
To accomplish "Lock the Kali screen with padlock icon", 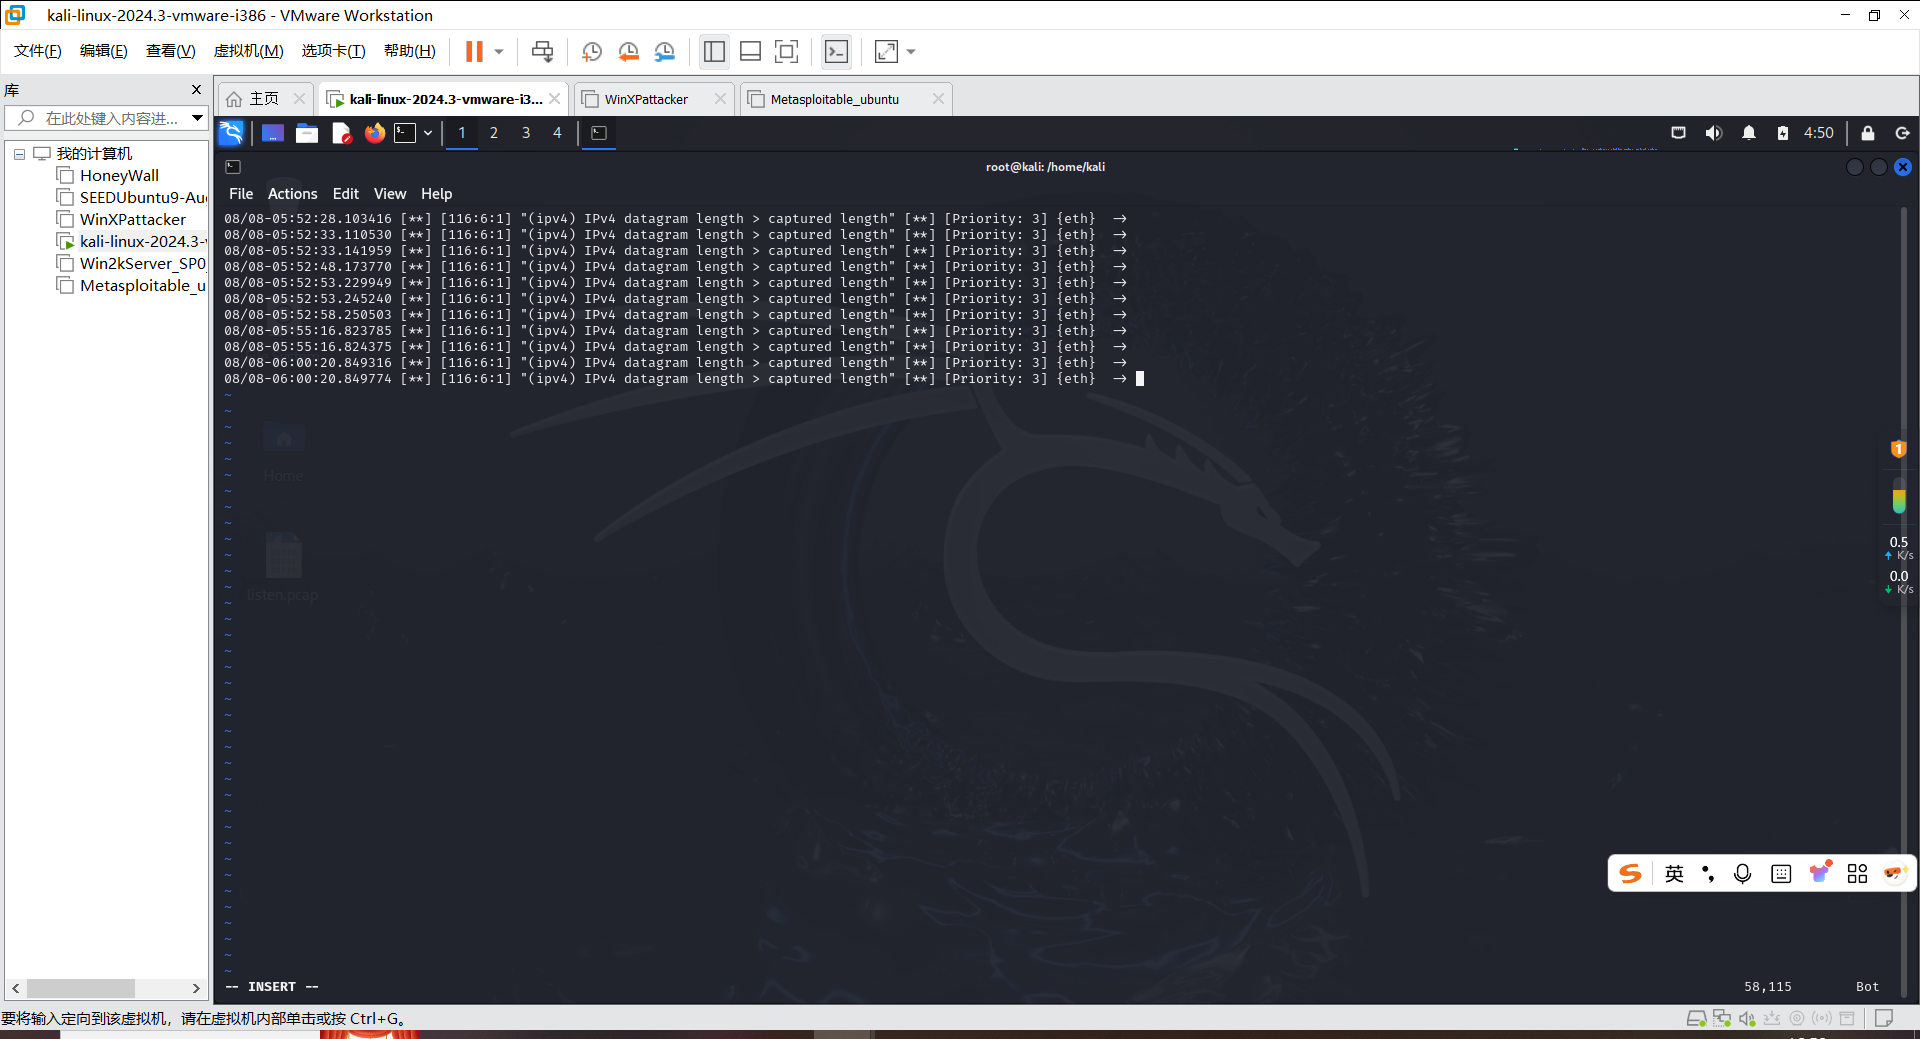I will pos(1867,133).
